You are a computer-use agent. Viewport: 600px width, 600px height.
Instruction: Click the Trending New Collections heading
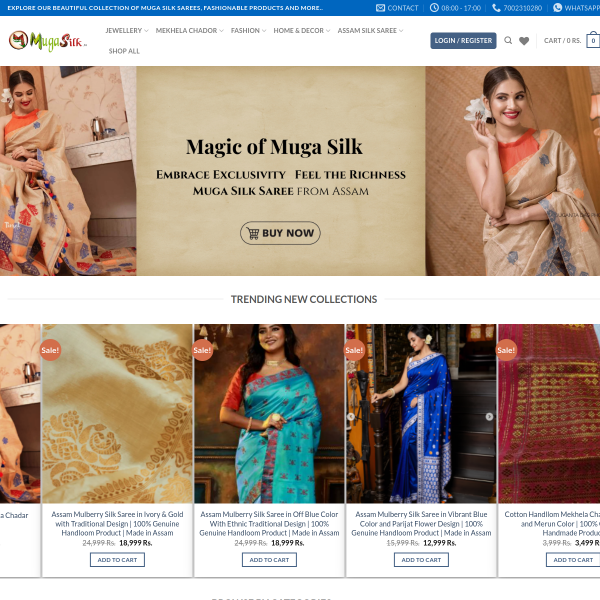[304, 299]
